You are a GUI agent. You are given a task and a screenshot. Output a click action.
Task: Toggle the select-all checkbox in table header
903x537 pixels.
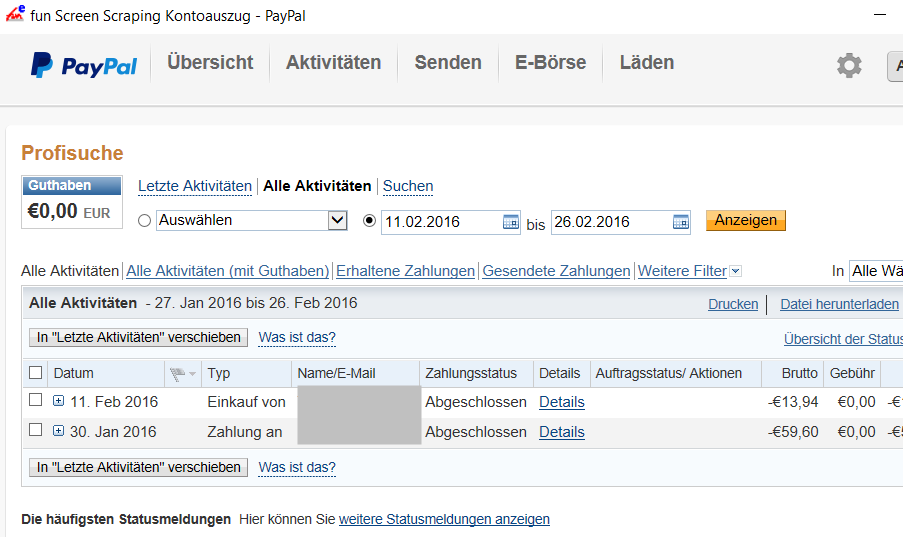[x=36, y=373]
